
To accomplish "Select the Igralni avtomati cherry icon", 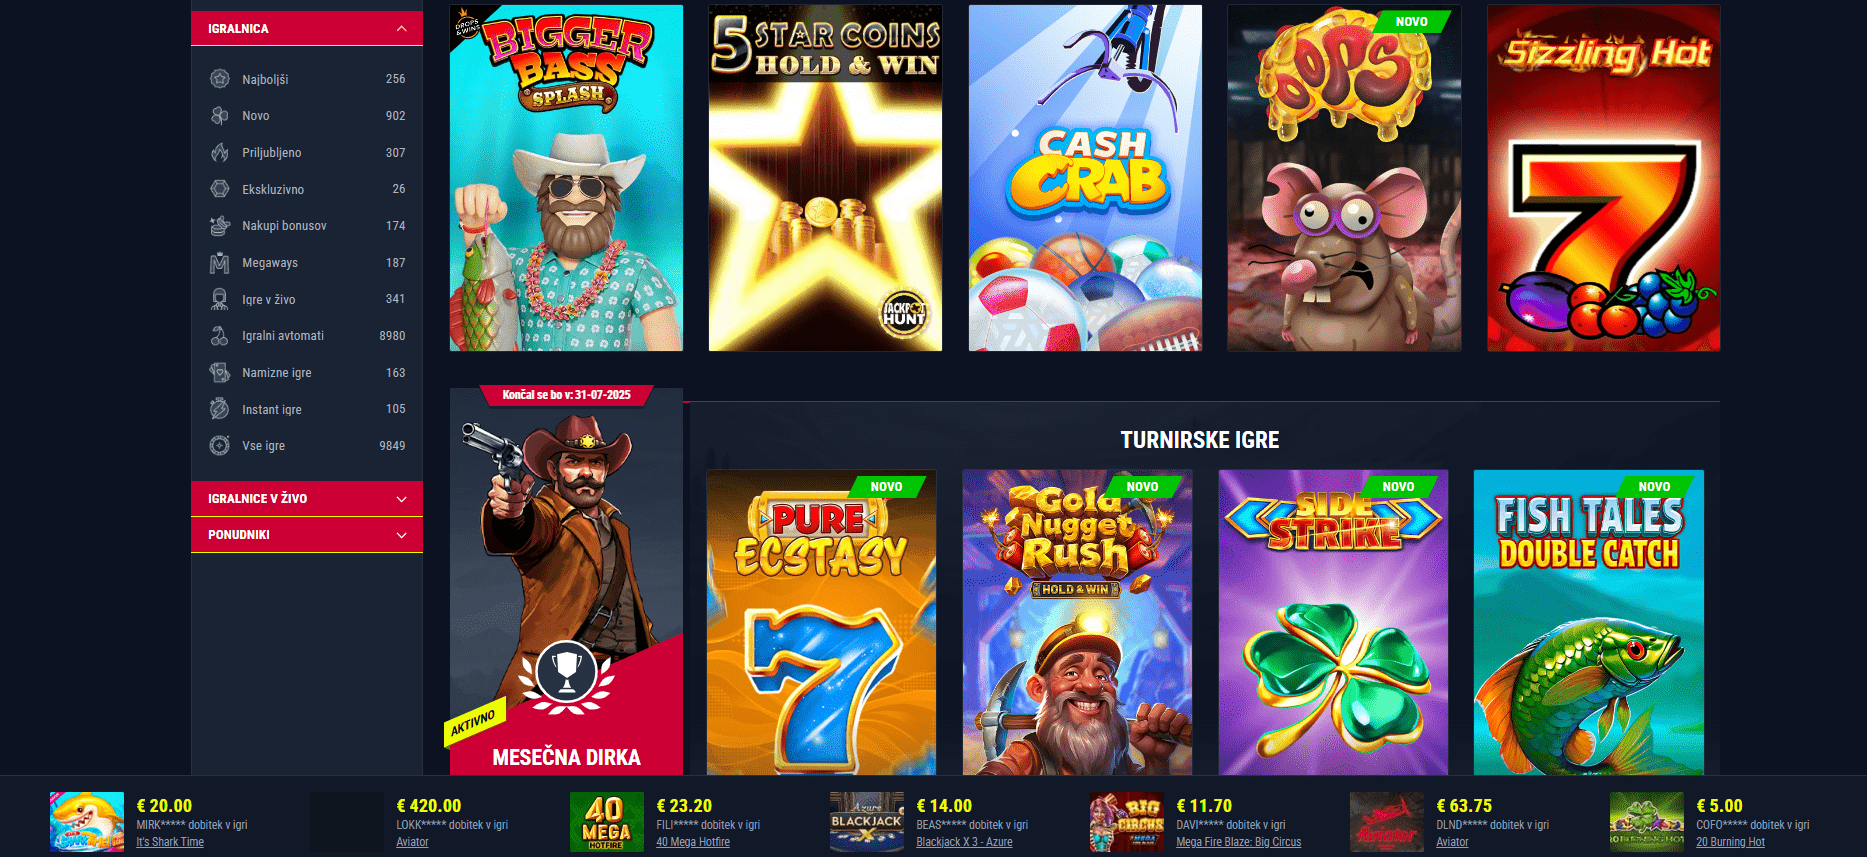I will coord(220,336).
